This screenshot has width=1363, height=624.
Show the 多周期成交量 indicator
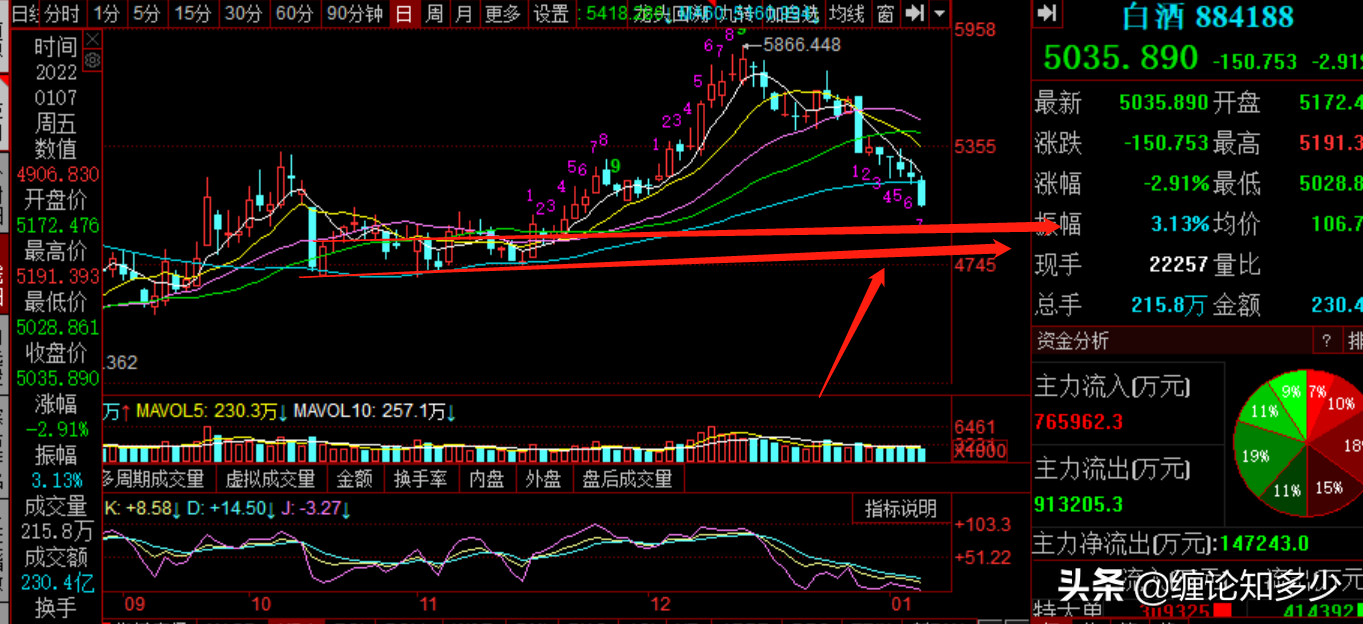(x=153, y=479)
